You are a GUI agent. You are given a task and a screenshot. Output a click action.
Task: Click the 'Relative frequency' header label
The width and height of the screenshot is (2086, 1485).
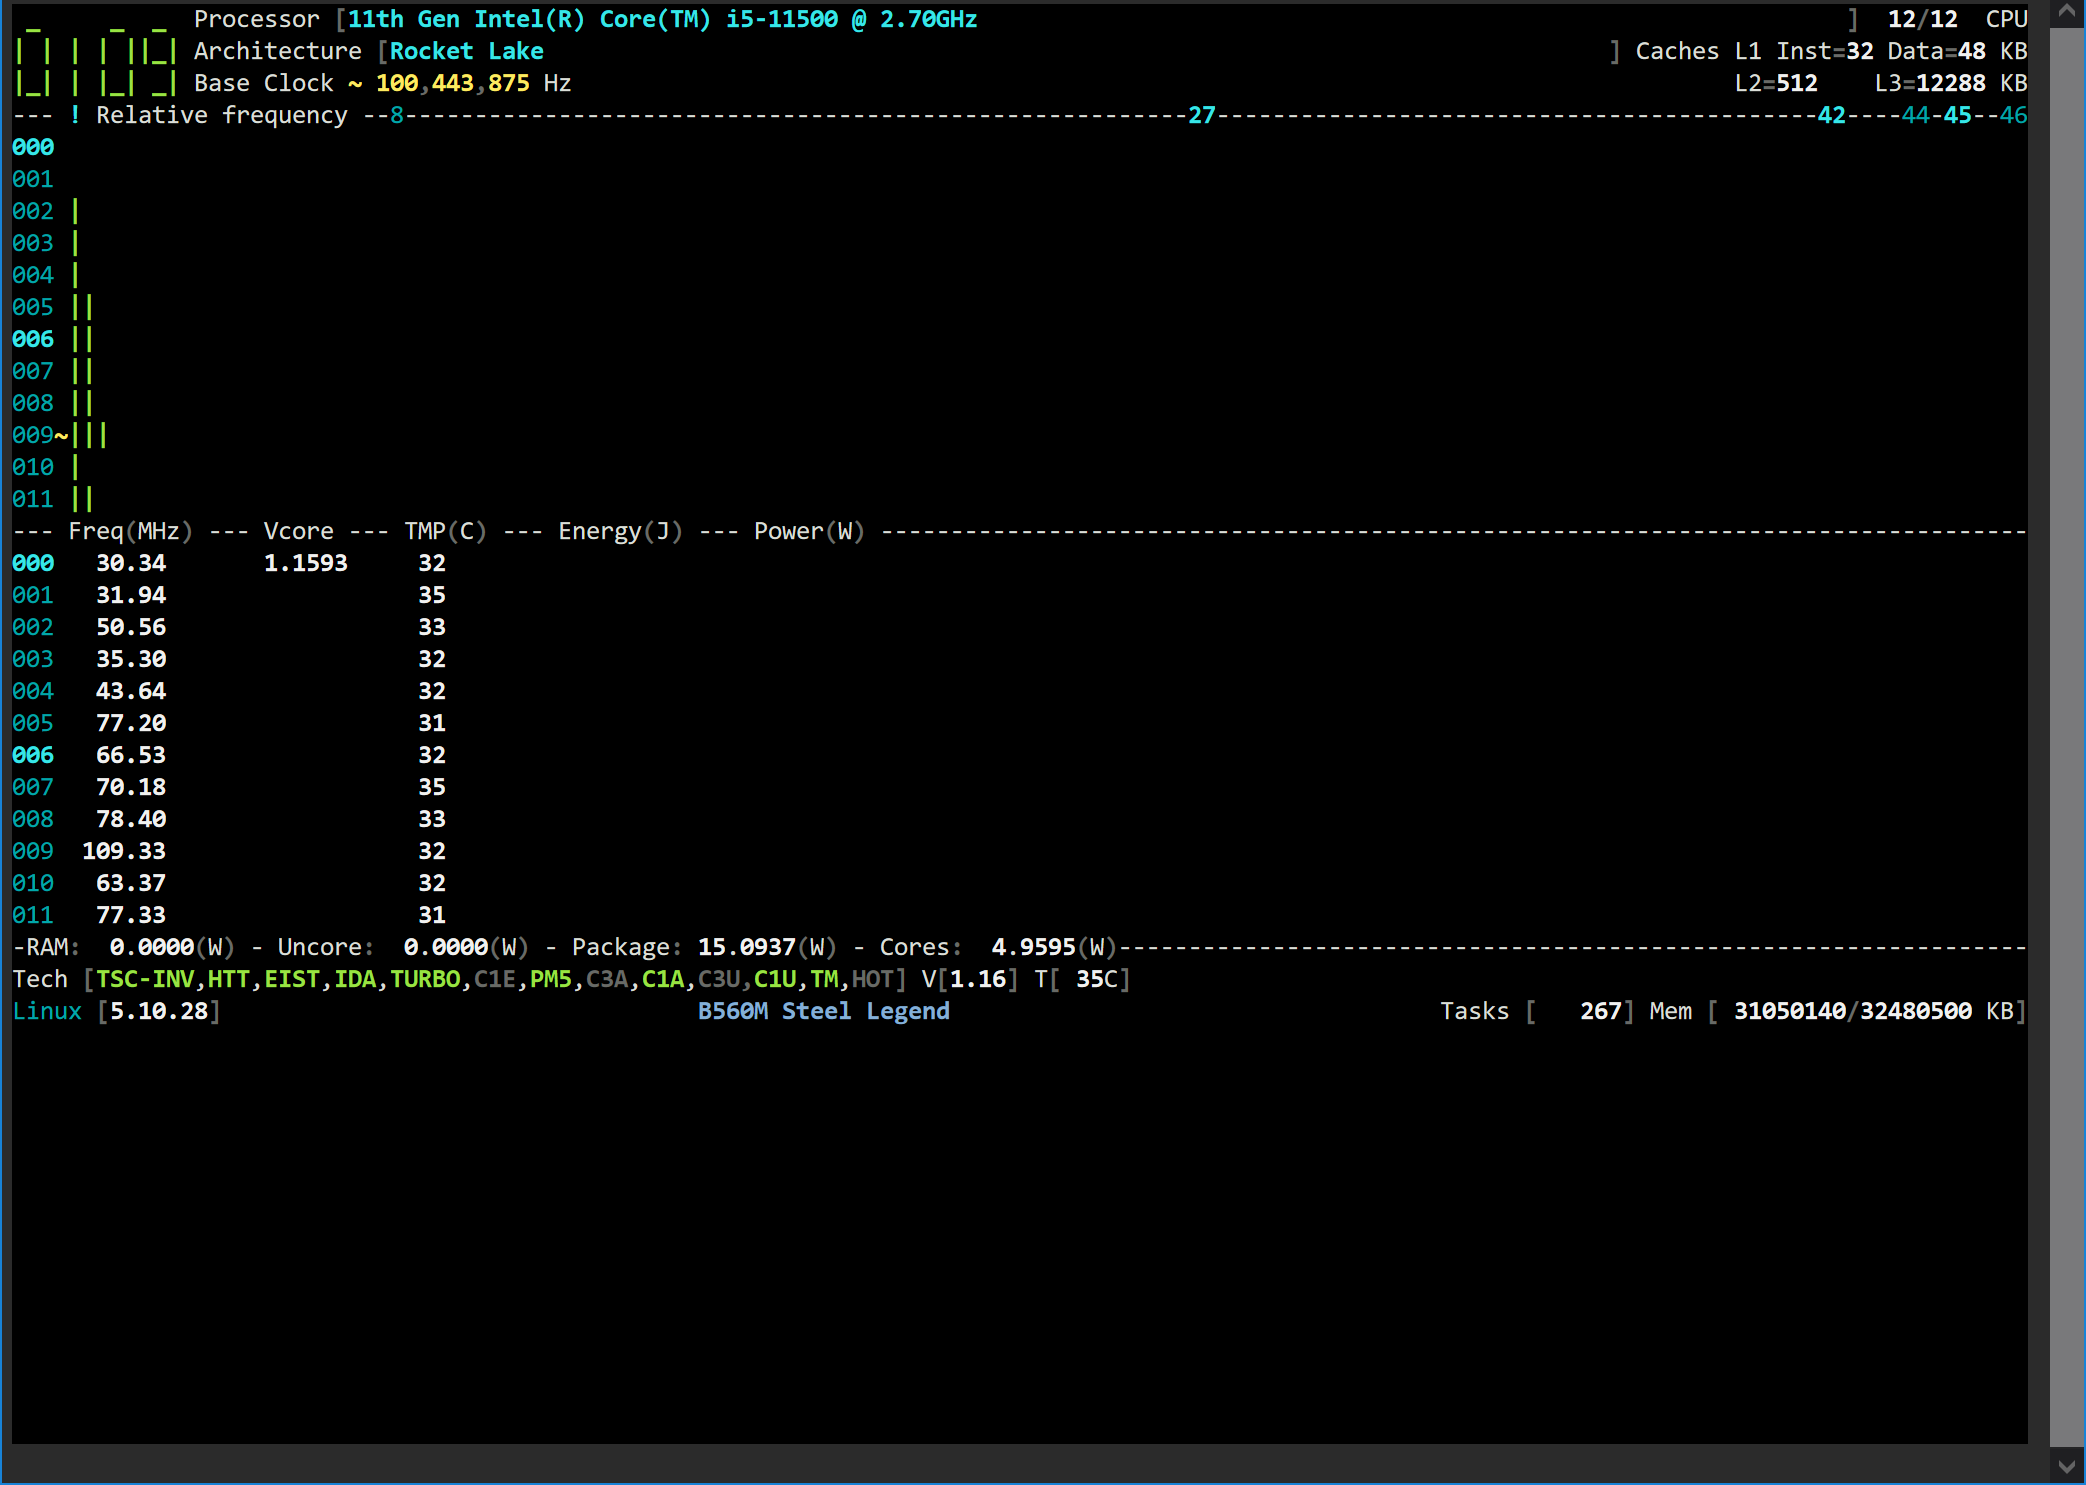click(222, 115)
